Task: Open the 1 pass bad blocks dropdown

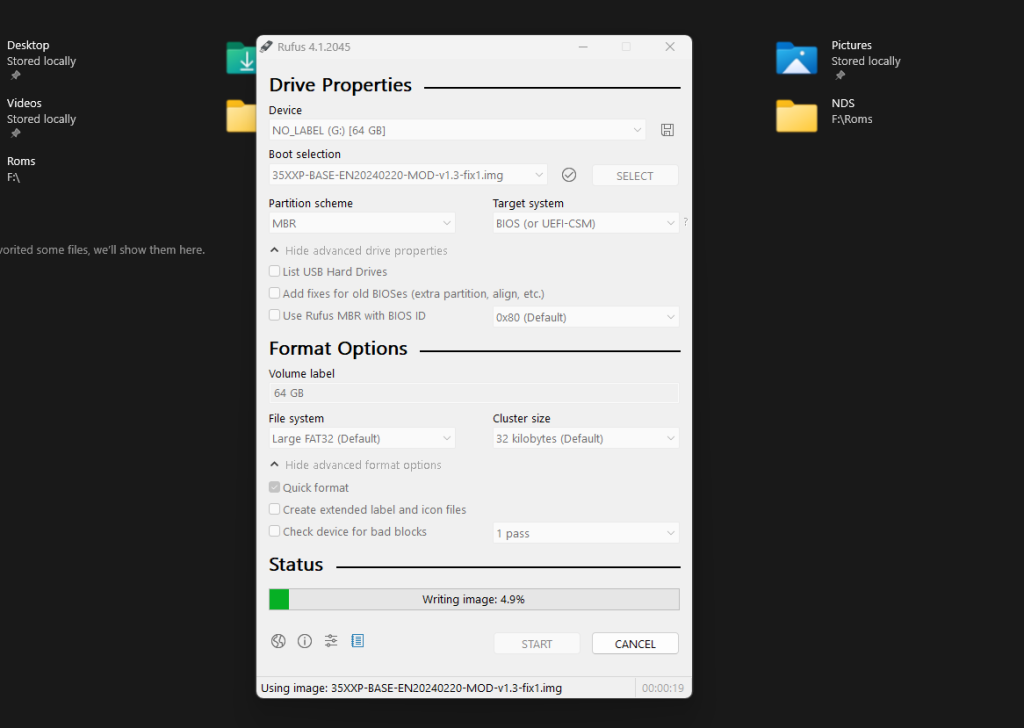Action: pos(586,533)
